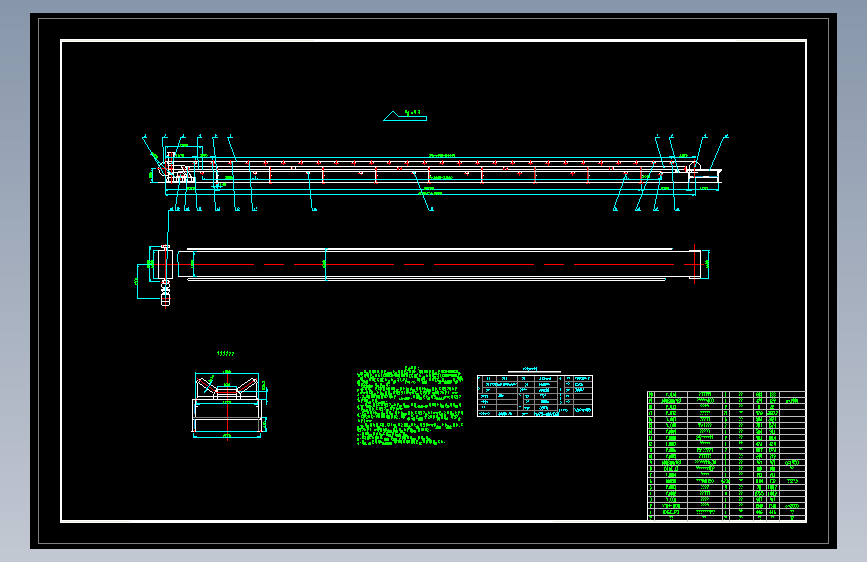867x562 pixels.
Task: Select the parts list table at bottom right
Action: tap(727, 456)
